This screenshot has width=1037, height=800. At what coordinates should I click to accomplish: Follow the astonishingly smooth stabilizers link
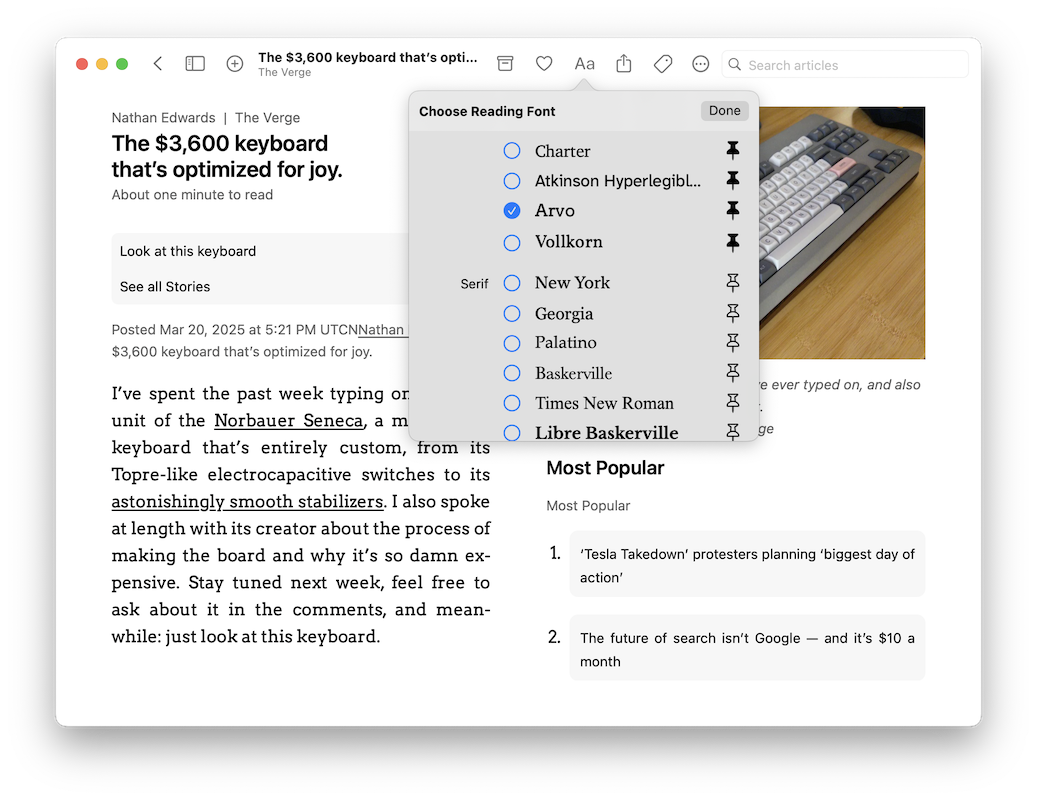247,501
